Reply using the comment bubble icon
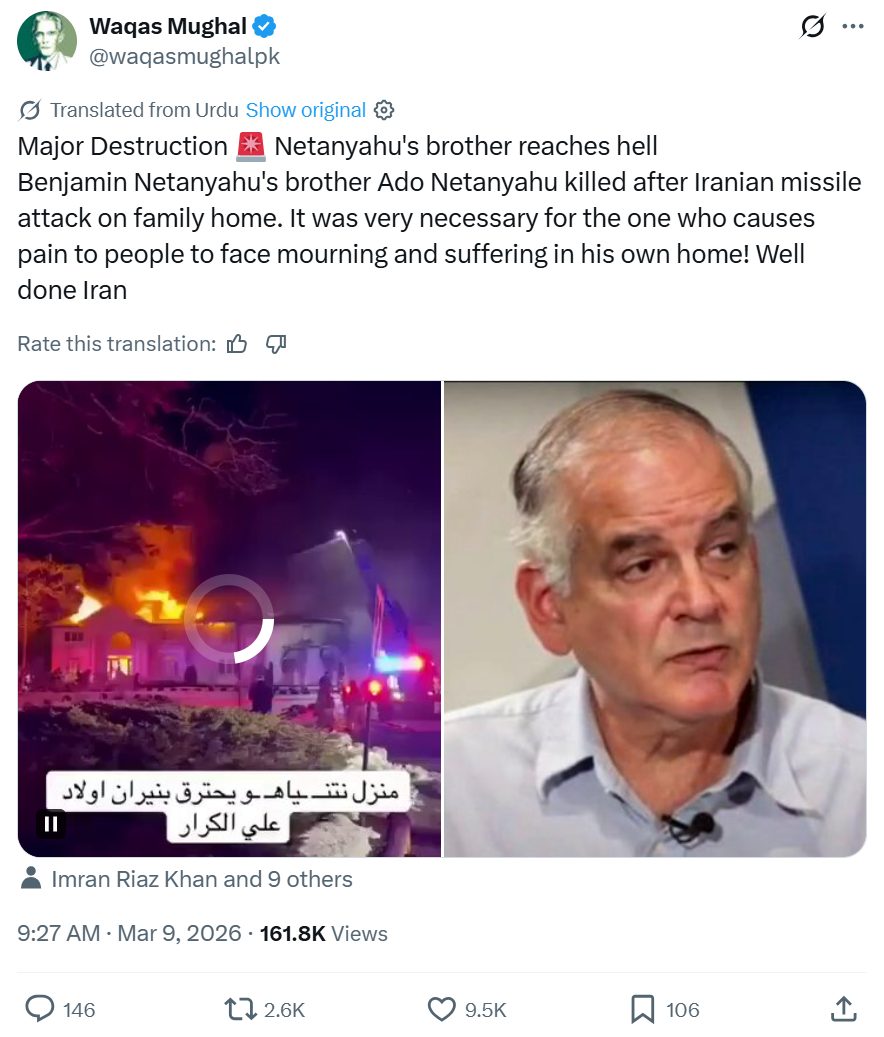The height and width of the screenshot is (1037, 884). (x=40, y=1009)
